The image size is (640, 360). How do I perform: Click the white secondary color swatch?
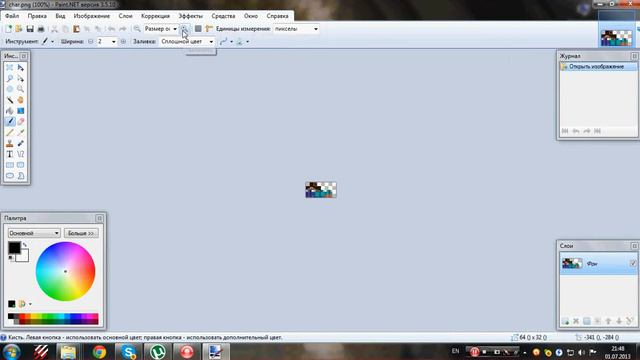point(24,257)
